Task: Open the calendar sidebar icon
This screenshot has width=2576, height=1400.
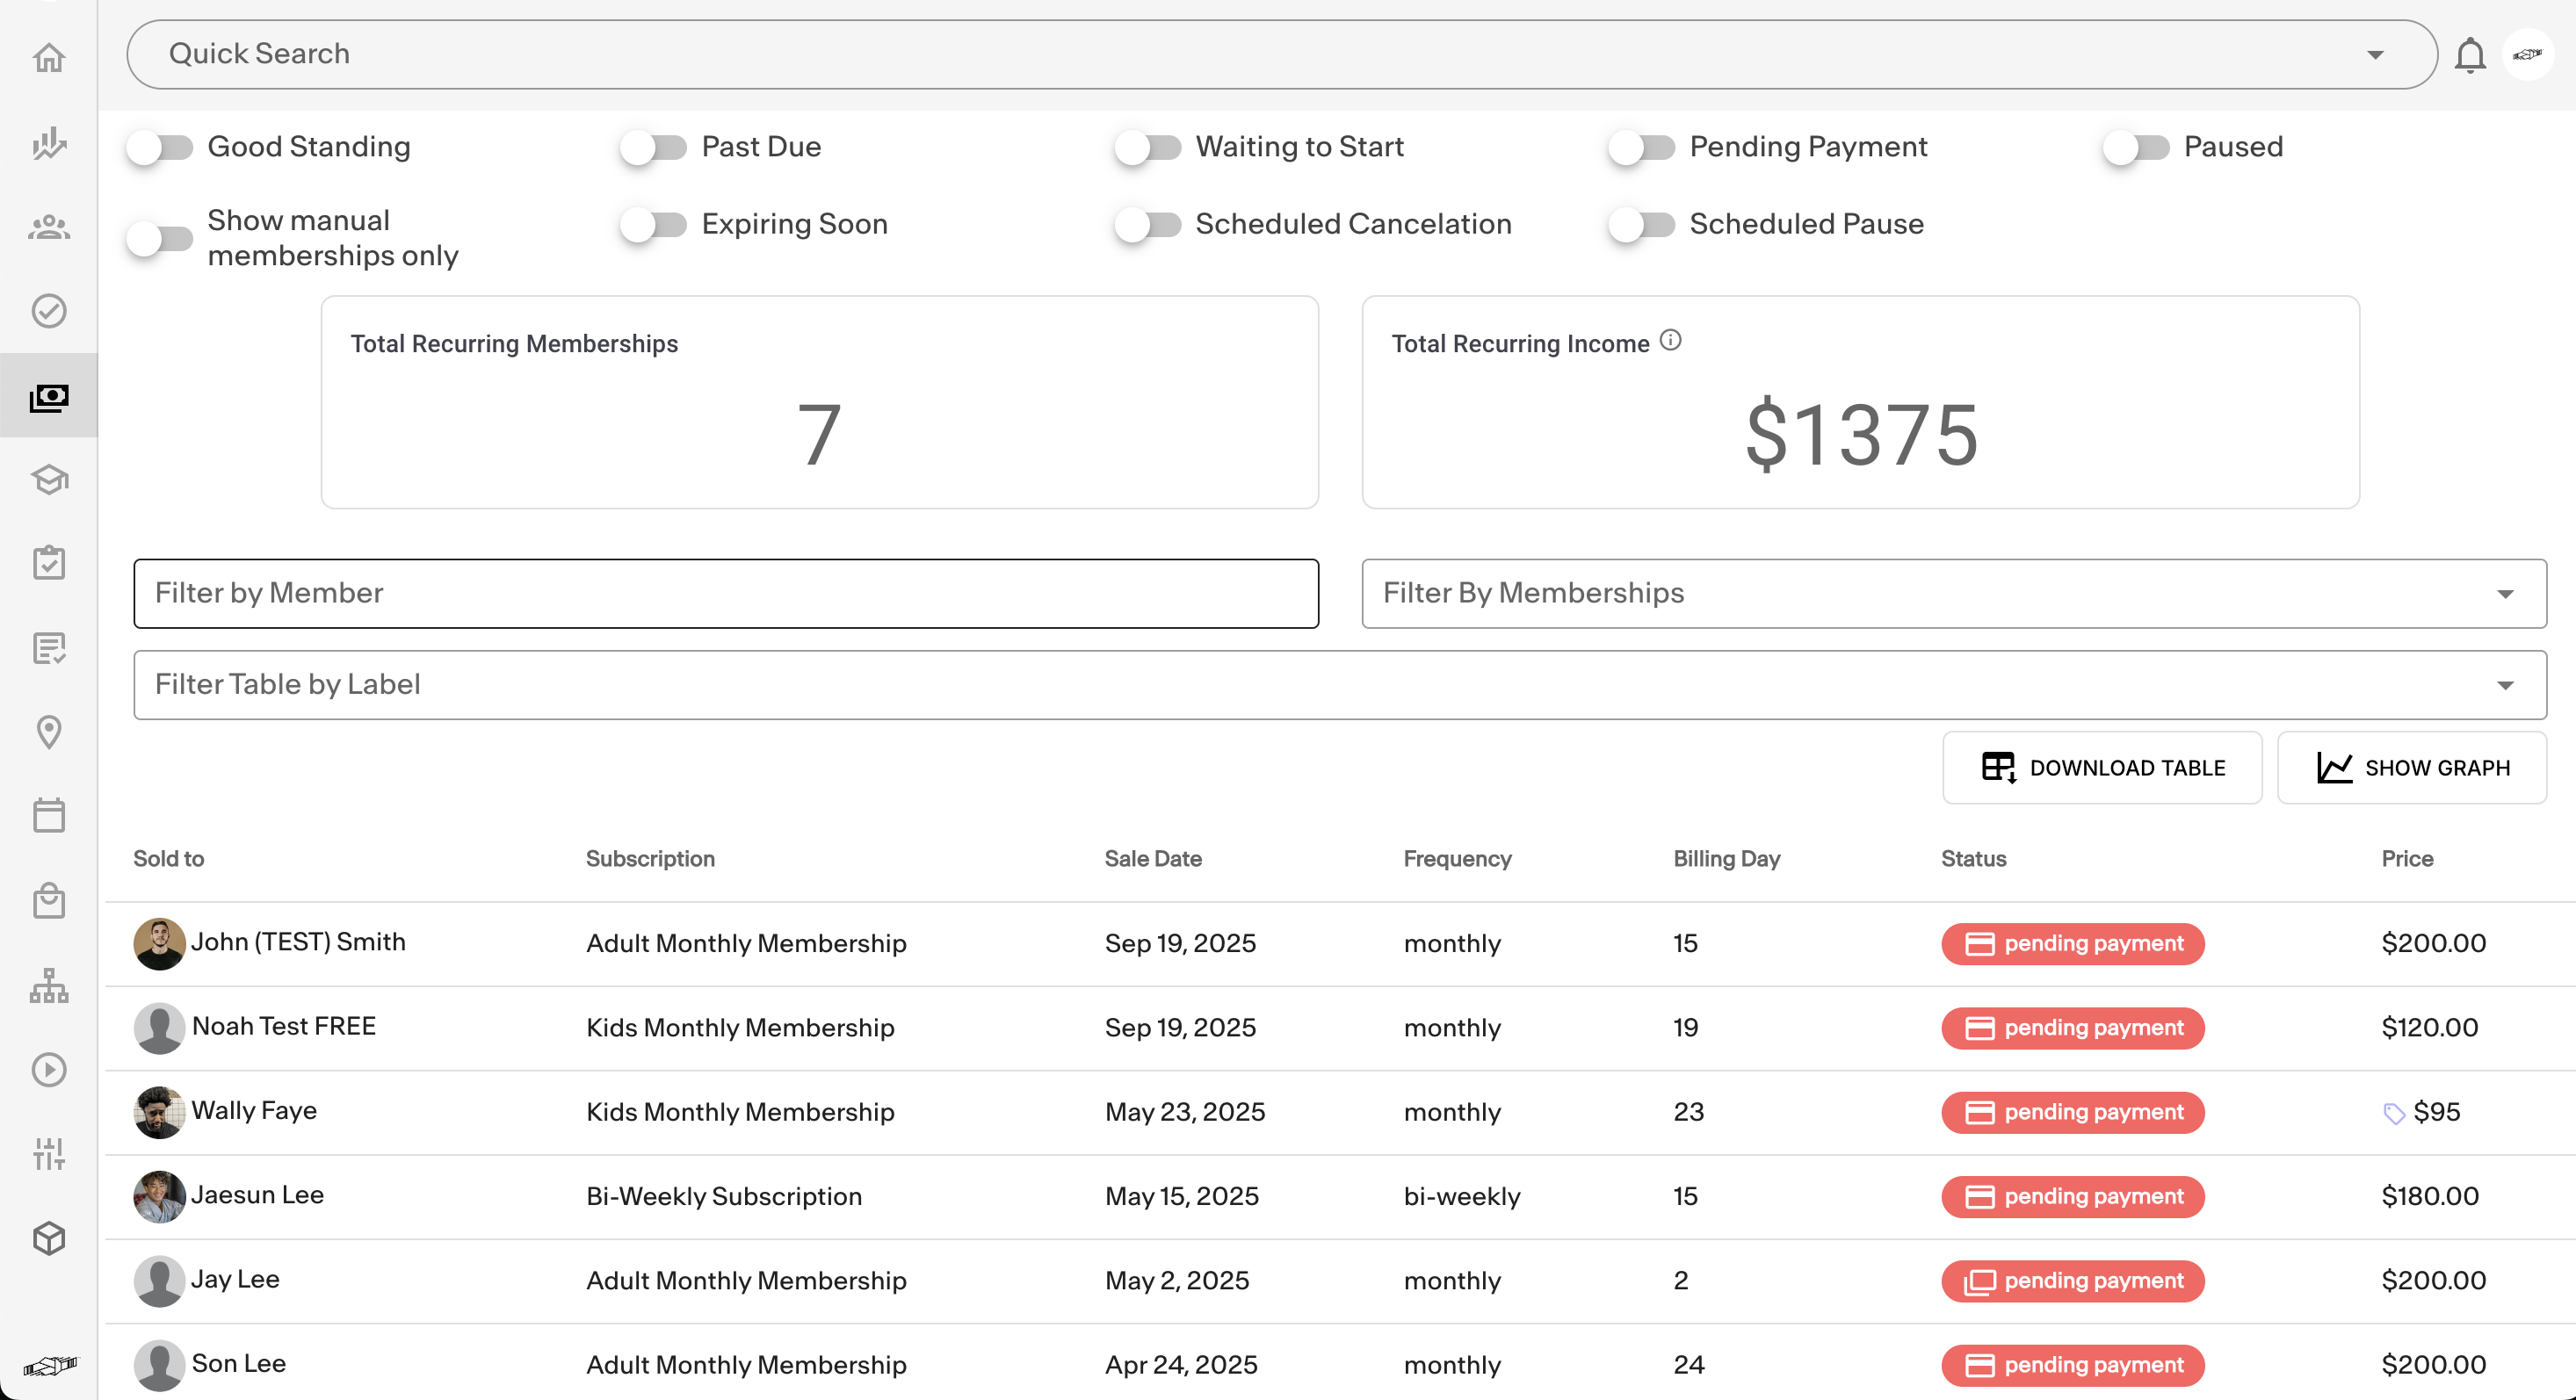Action: click(49, 815)
